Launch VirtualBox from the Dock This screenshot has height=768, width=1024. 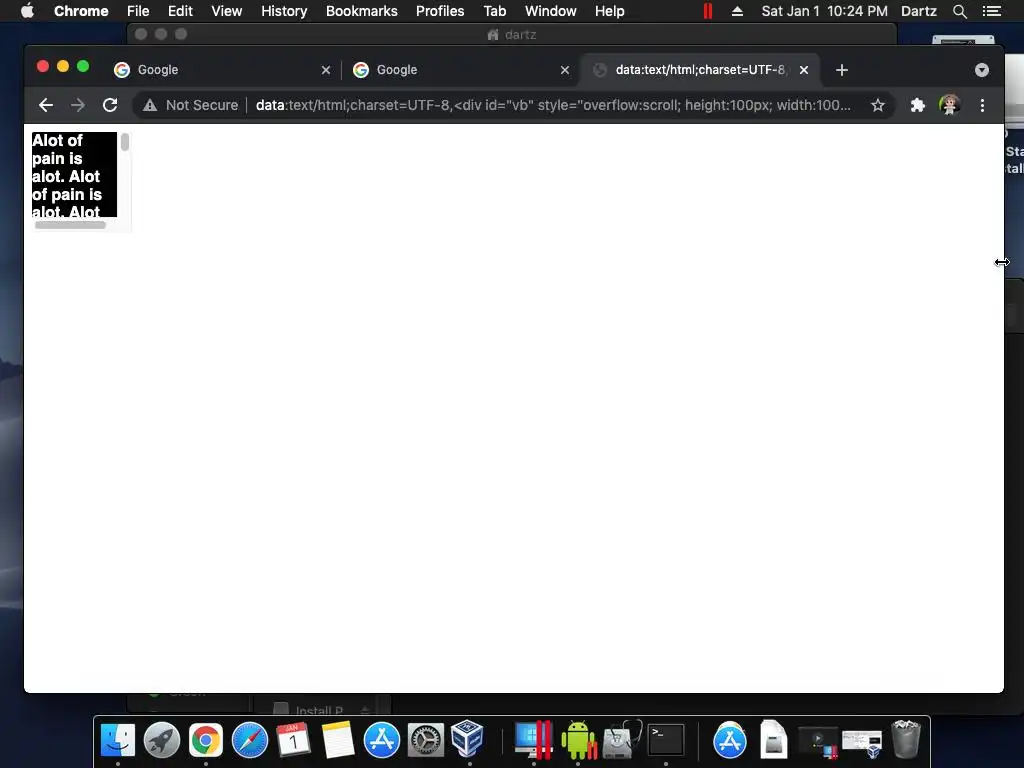click(468, 739)
